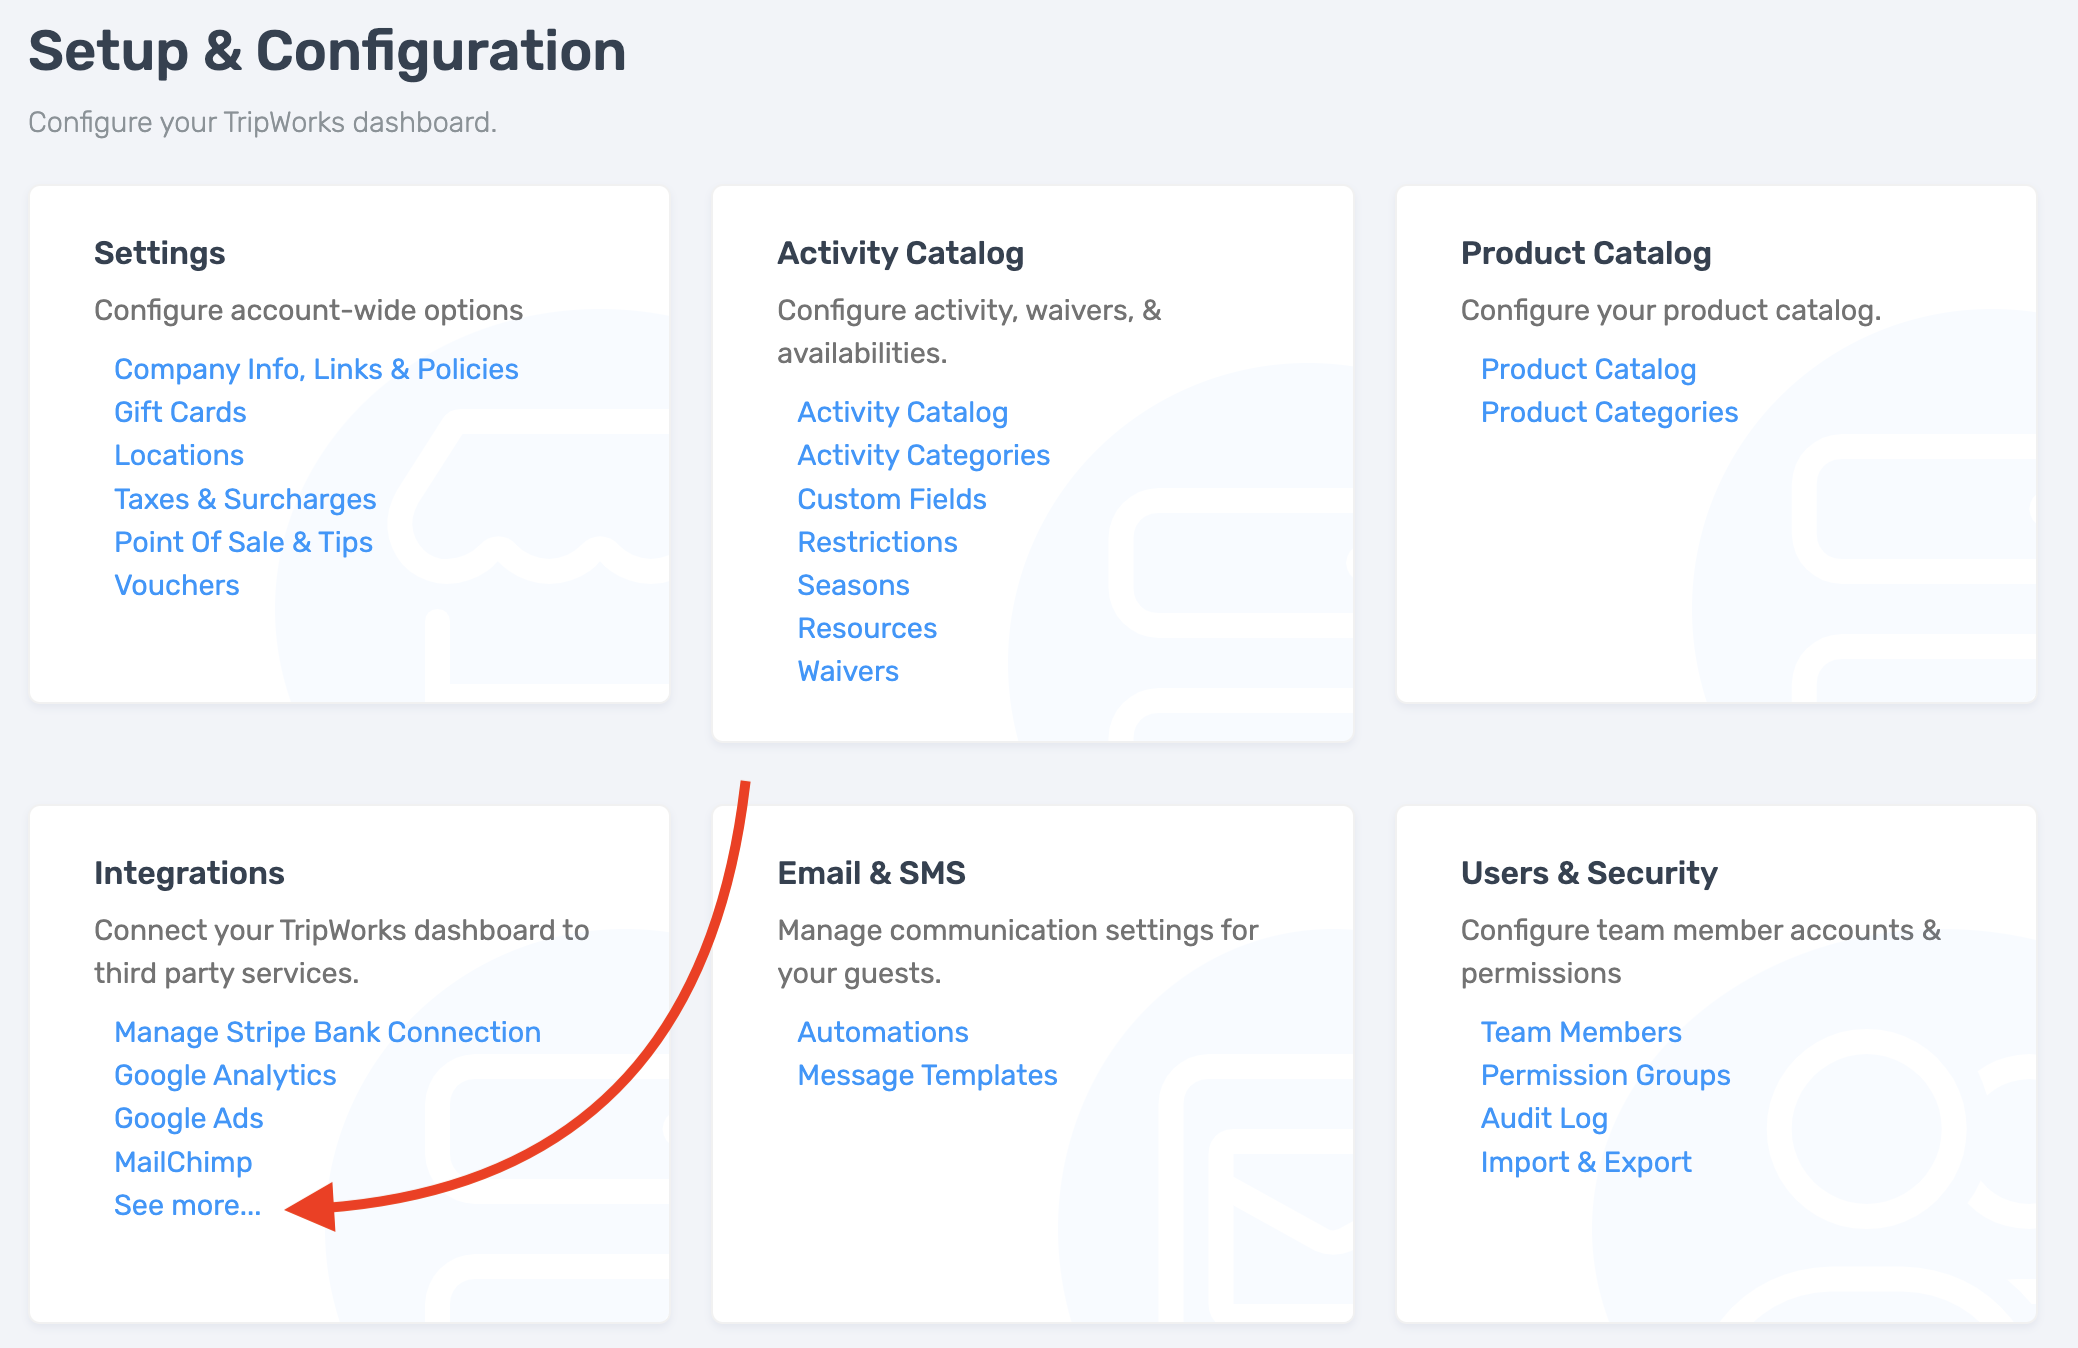The image size is (2078, 1348).
Task: Open Team Members page
Action: (x=1581, y=1032)
